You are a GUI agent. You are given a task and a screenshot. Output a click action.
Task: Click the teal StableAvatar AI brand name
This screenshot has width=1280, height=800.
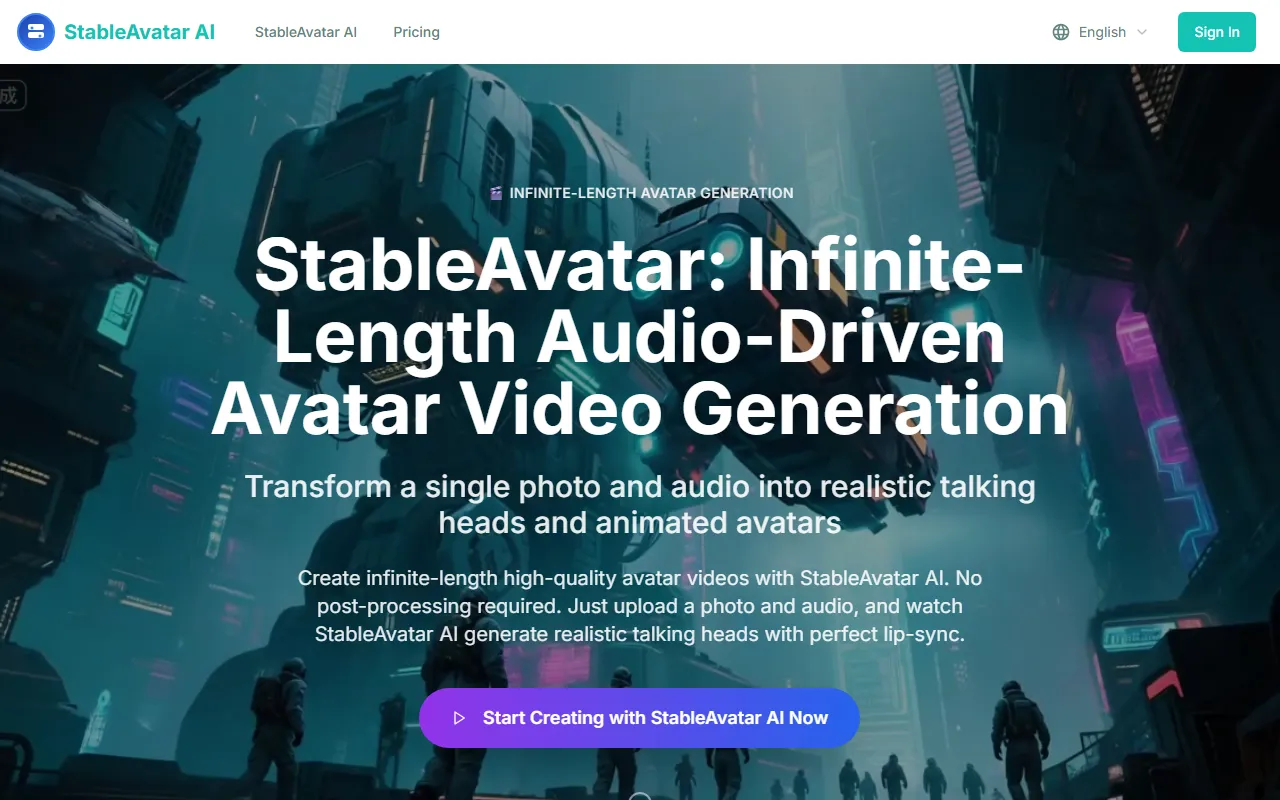(139, 32)
